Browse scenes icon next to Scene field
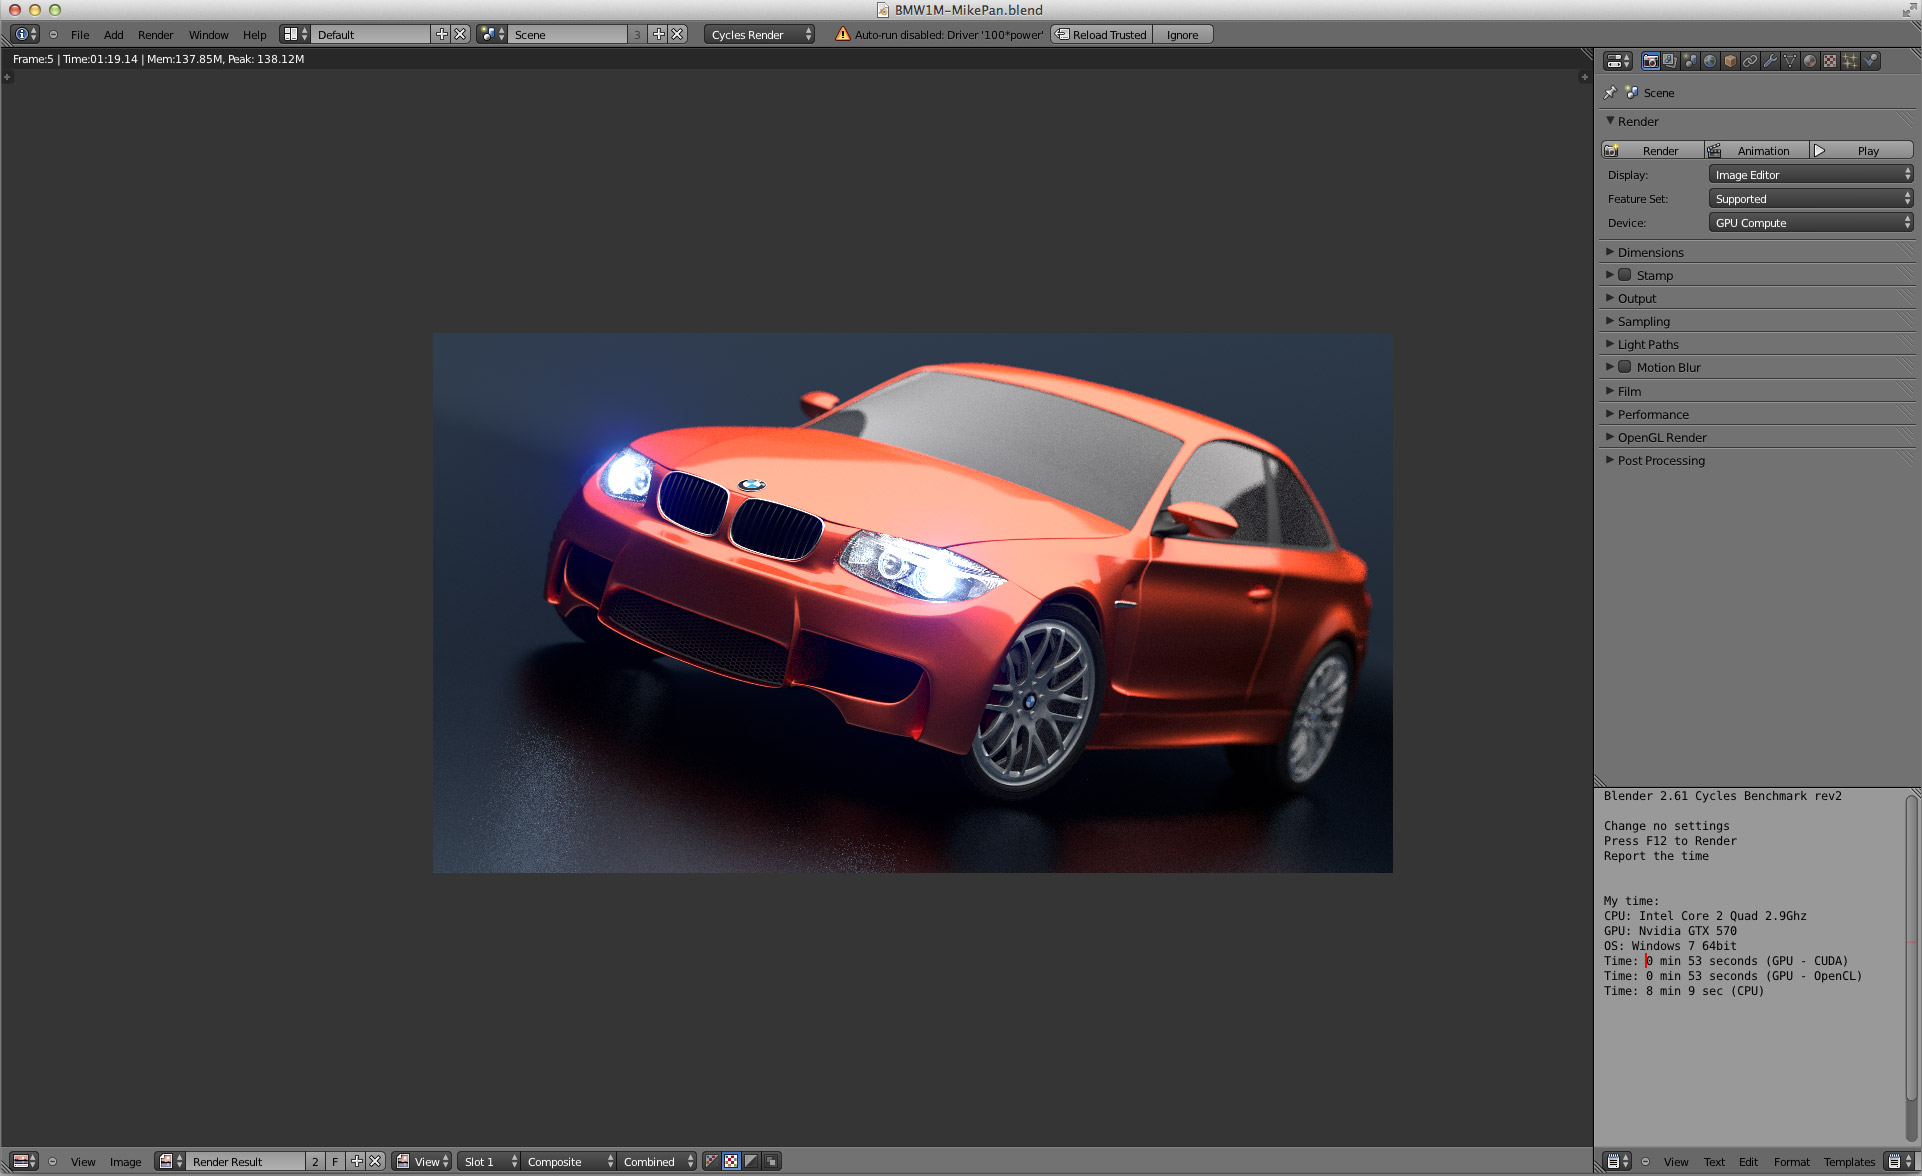1922x1176 pixels. pyautogui.click(x=492, y=34)
